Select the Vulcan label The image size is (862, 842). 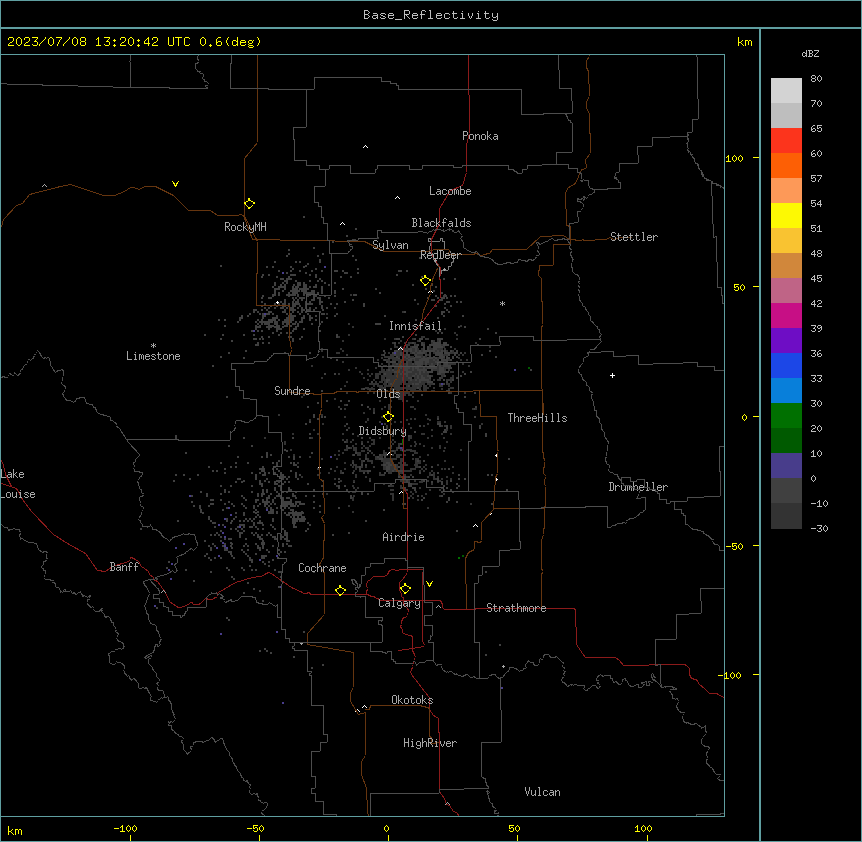pyautogui.click(x=543, y=792)
